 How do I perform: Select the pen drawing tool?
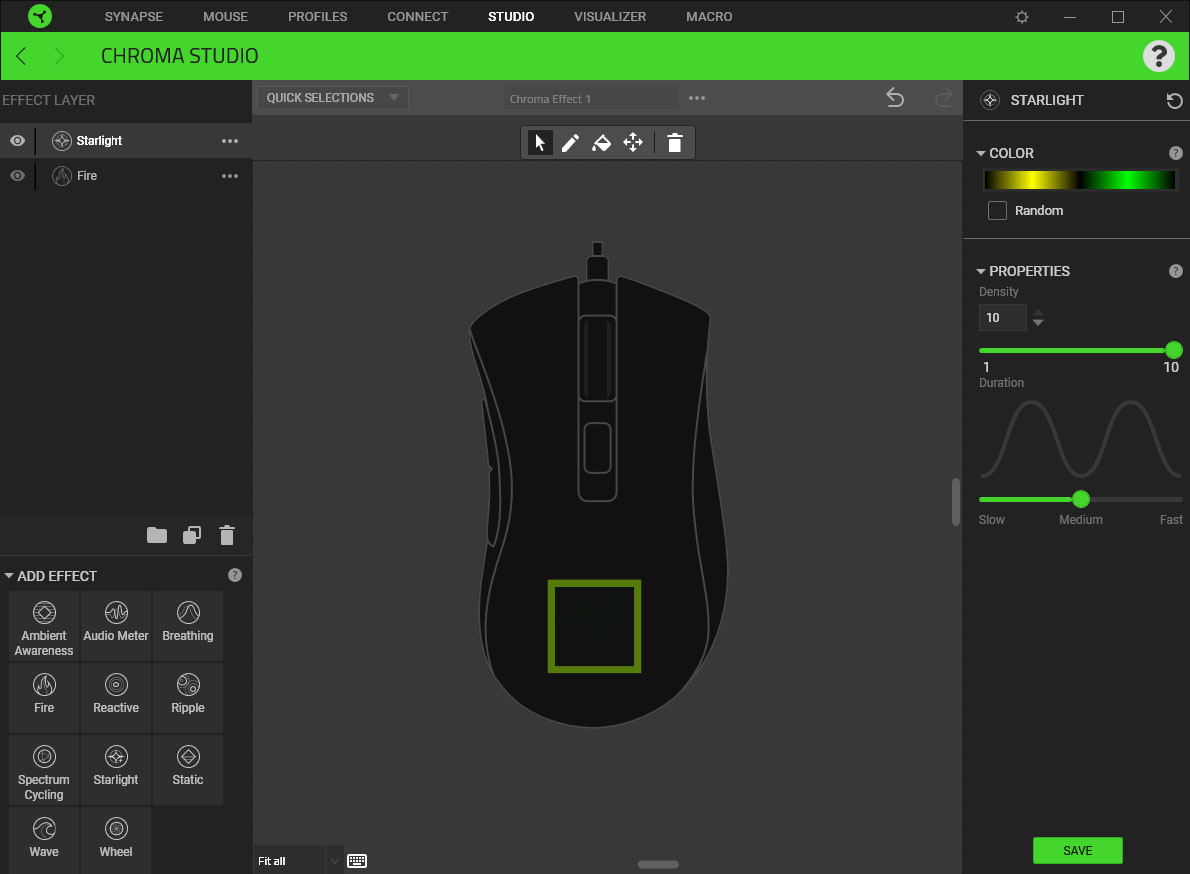pyautogui.click(x=570, y=142)
